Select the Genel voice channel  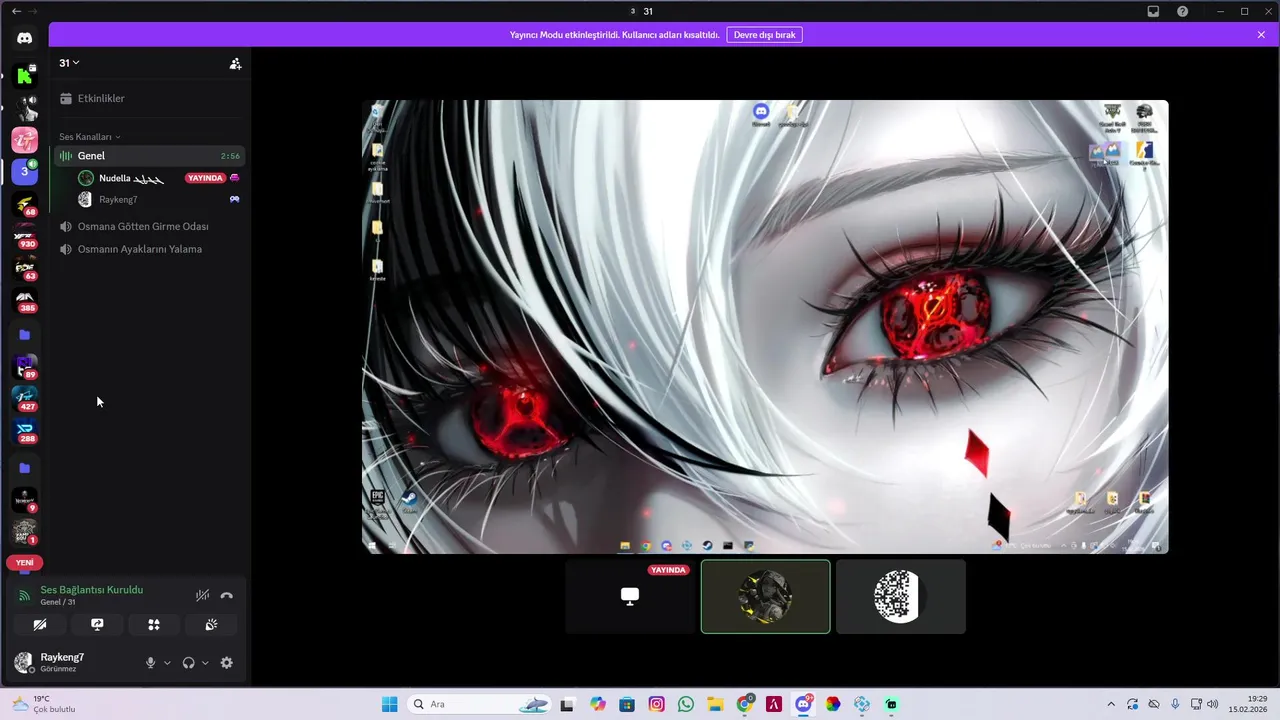coord(148,155)
